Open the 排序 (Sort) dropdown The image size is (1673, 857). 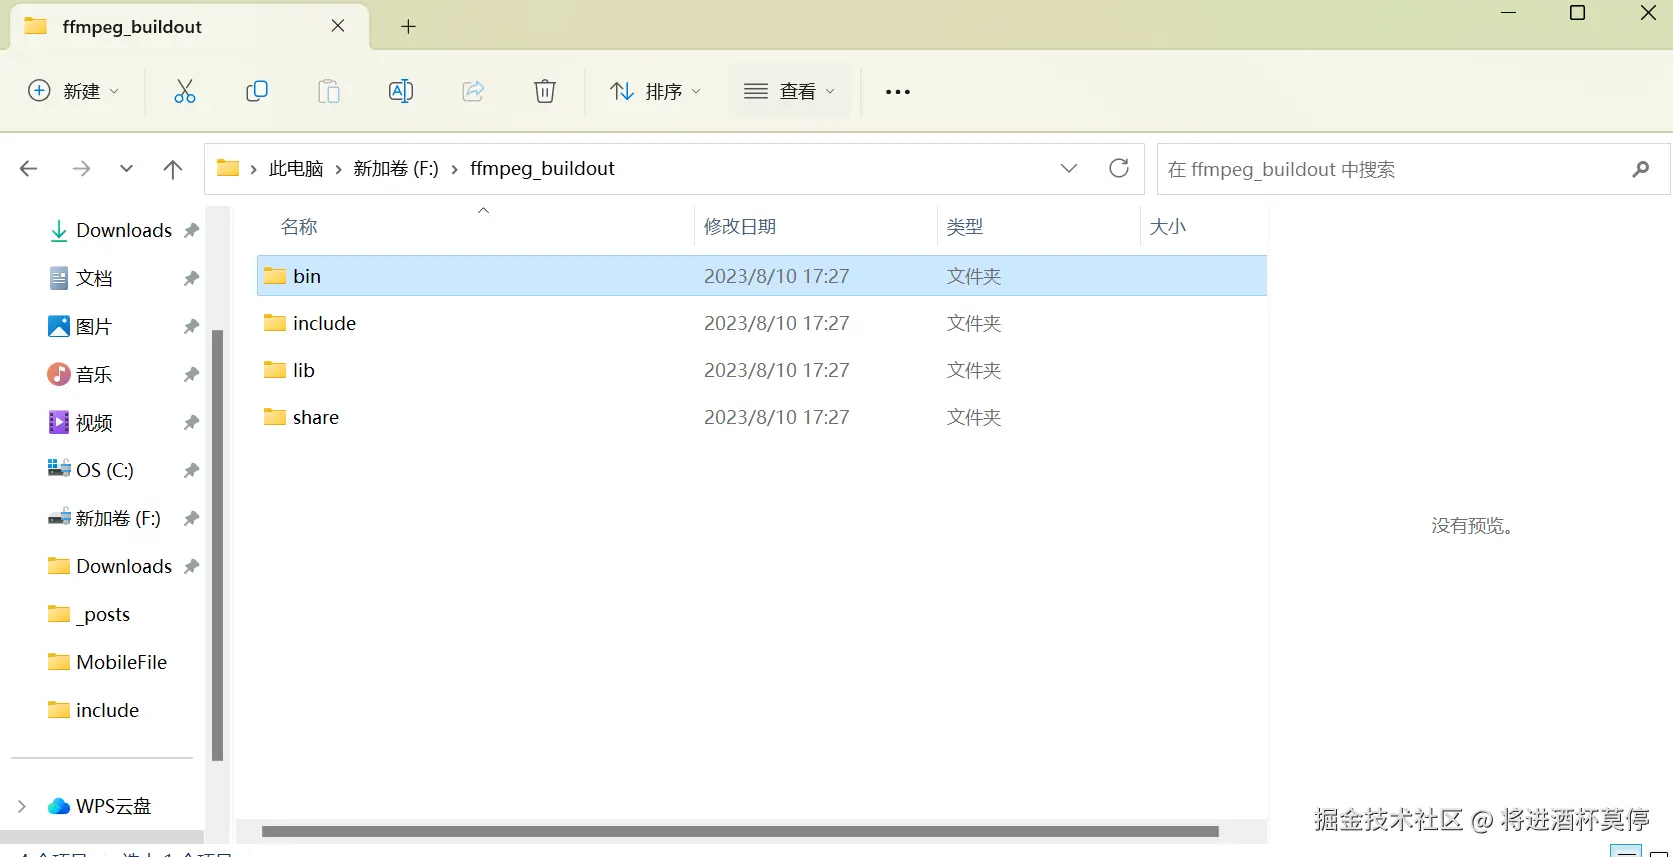click(656, 91)
